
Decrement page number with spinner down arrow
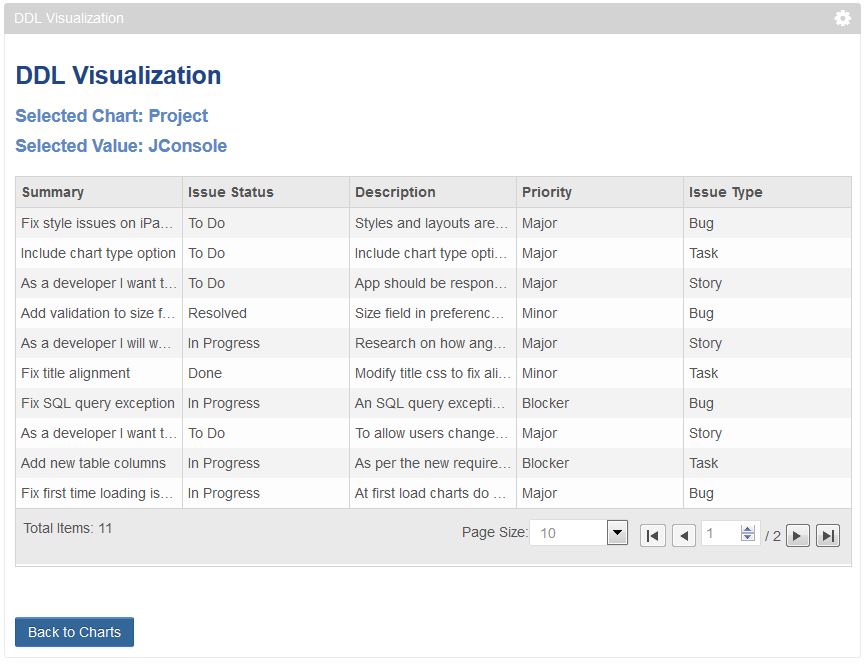747,538
